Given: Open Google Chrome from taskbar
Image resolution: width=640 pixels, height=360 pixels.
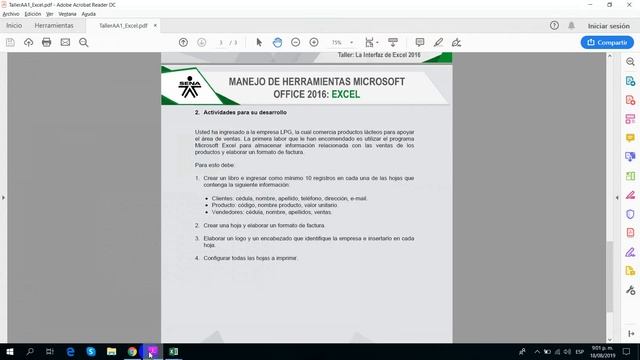Looking at the screenshot, I should coord(132,351).
